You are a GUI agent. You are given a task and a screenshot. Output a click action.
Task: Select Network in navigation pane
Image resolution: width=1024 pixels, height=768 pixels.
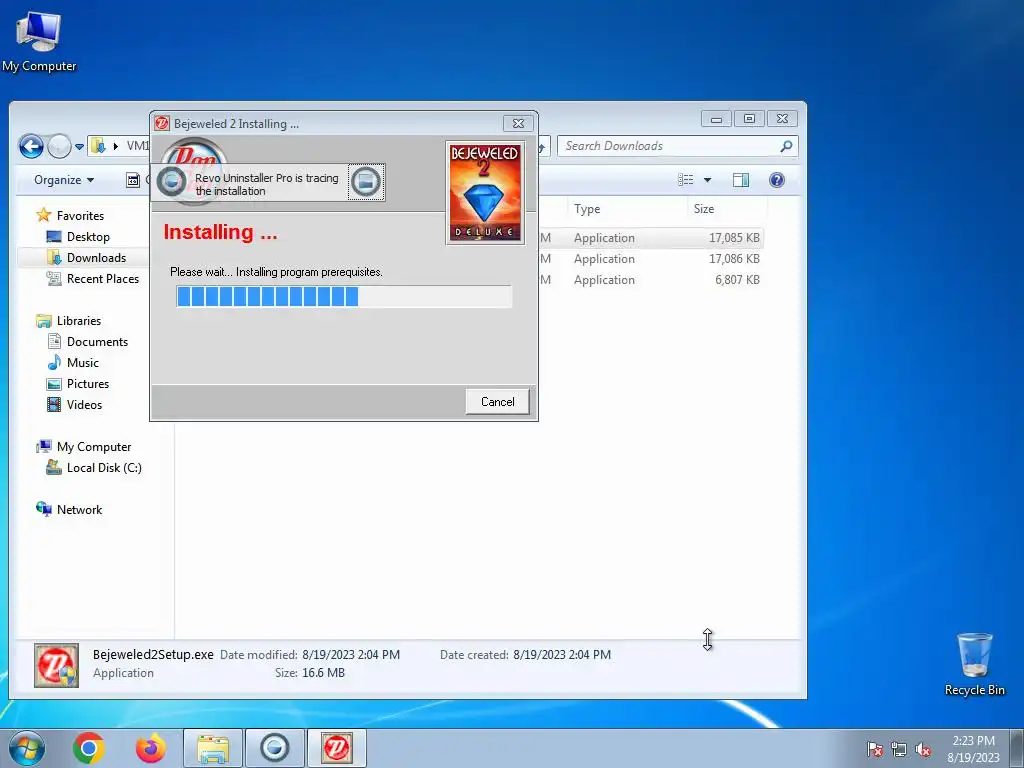tap(79, 509)
